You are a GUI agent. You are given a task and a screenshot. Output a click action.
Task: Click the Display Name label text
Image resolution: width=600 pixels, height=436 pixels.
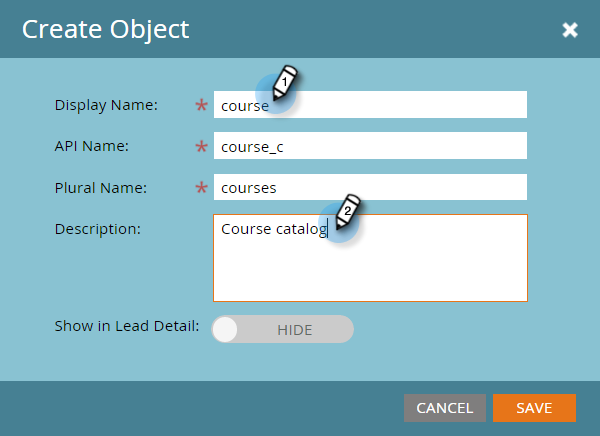107,104
